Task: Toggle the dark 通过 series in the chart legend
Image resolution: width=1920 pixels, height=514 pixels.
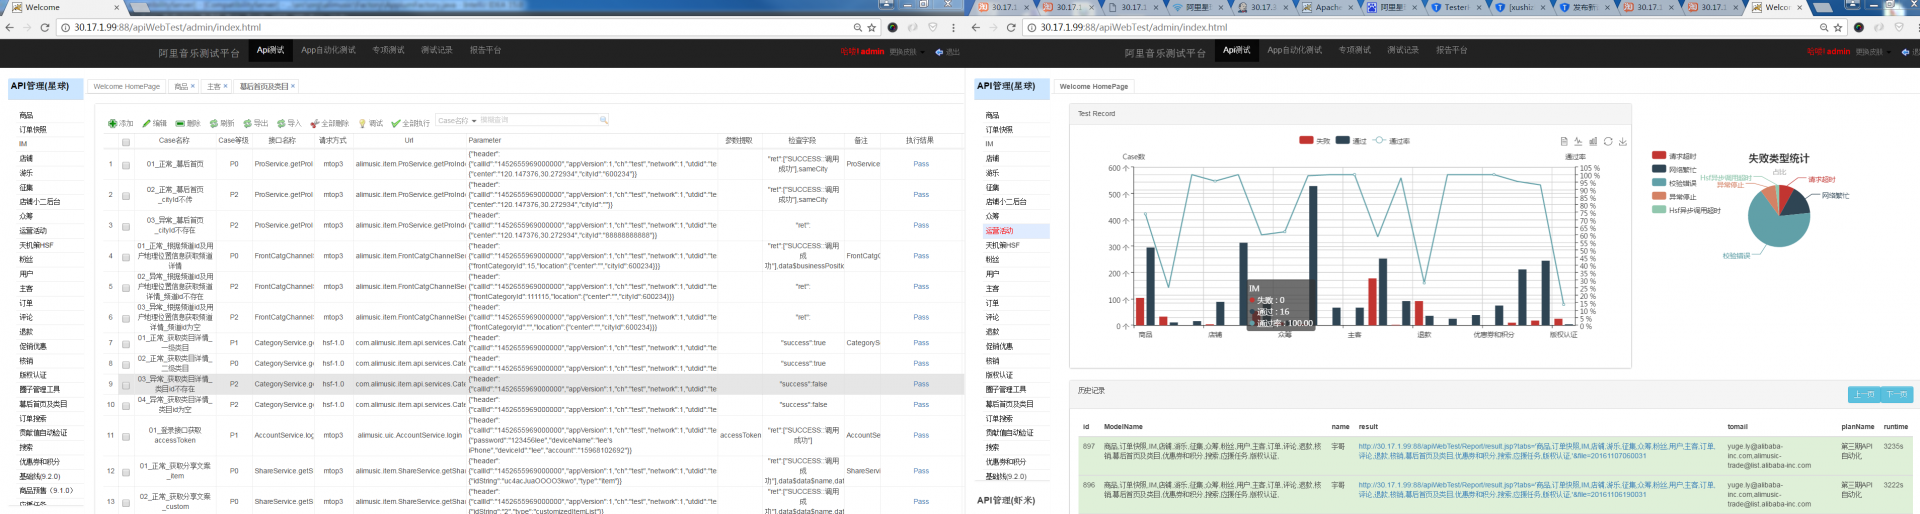Action: click(x=1351, y=141)
